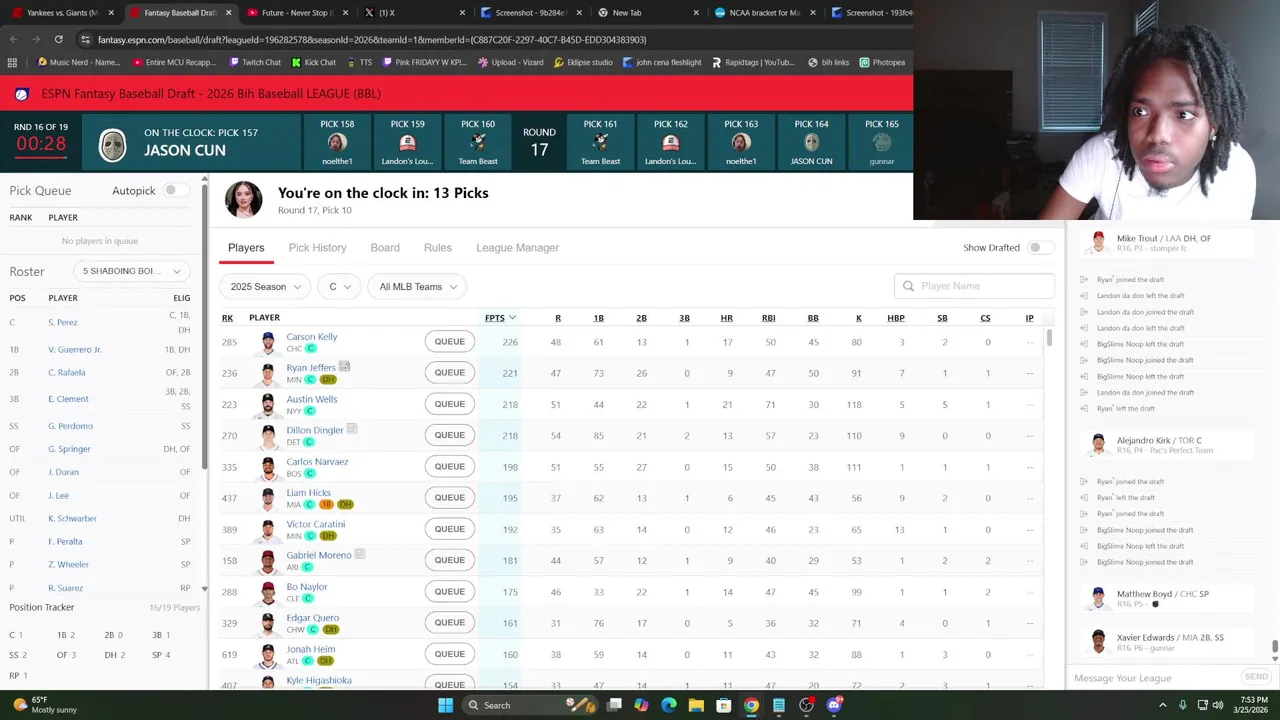Open the Chrome apps grid icon
The height and width of the screenshot is (720, 1280).
12,62
